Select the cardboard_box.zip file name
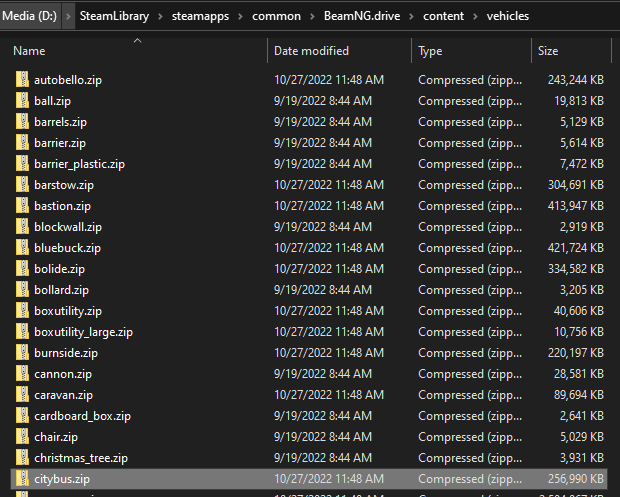 pos(83,416)
